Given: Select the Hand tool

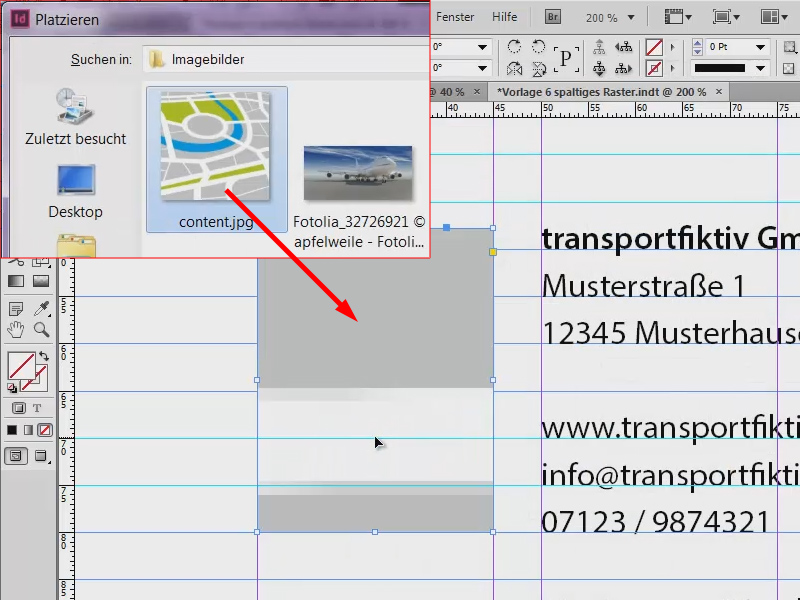Looking at the screenshot, I should point(15,330).
